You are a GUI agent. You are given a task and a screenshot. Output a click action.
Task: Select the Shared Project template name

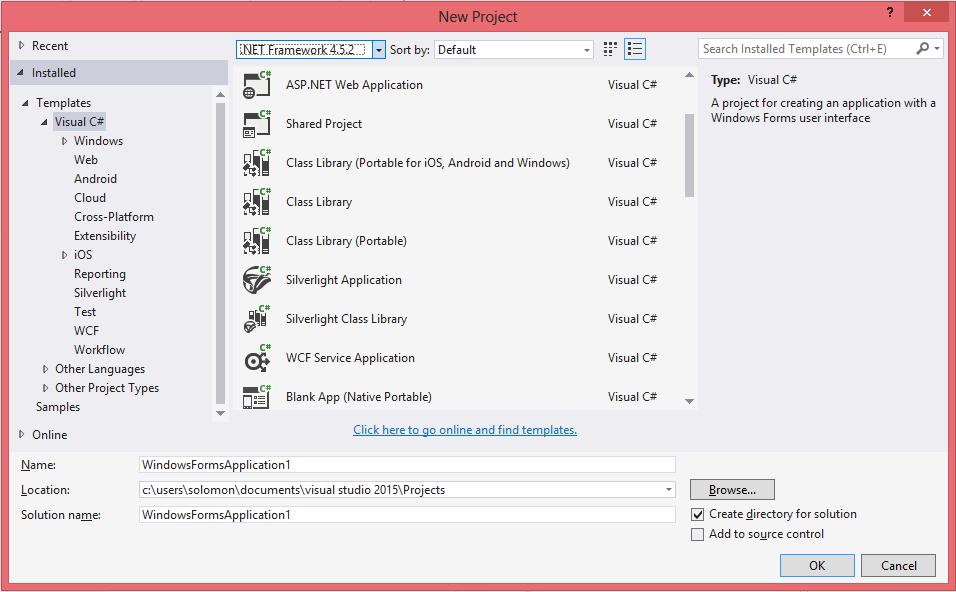tap(324, 124)
